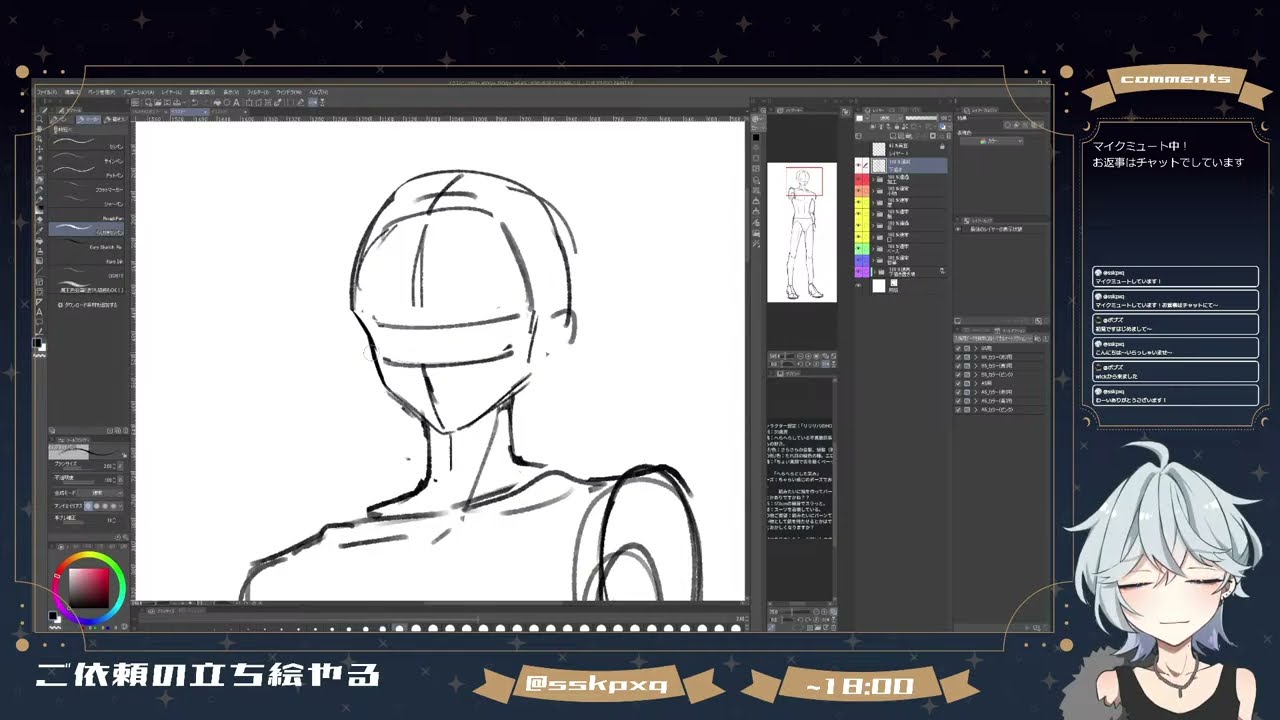Expand the BS用 auto action
The image size is (1280, 720).
tap(976, 348)
